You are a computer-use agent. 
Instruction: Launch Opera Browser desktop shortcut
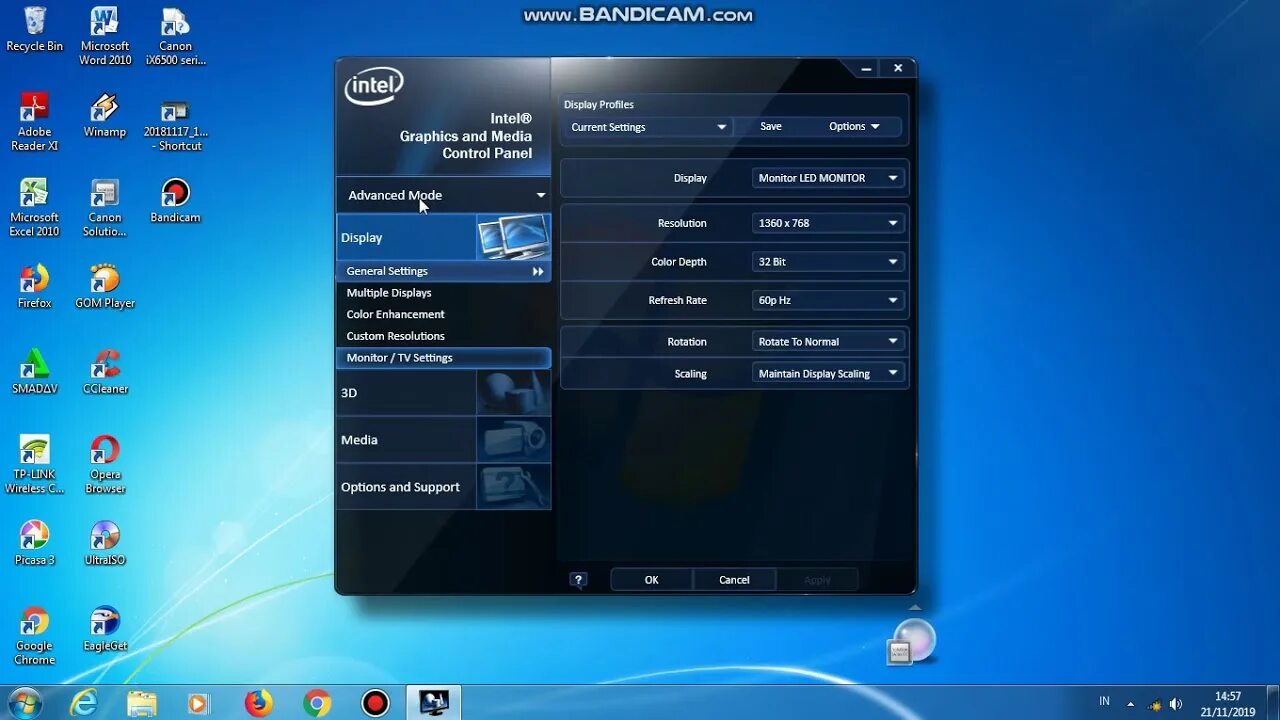[x=105, y=465]
